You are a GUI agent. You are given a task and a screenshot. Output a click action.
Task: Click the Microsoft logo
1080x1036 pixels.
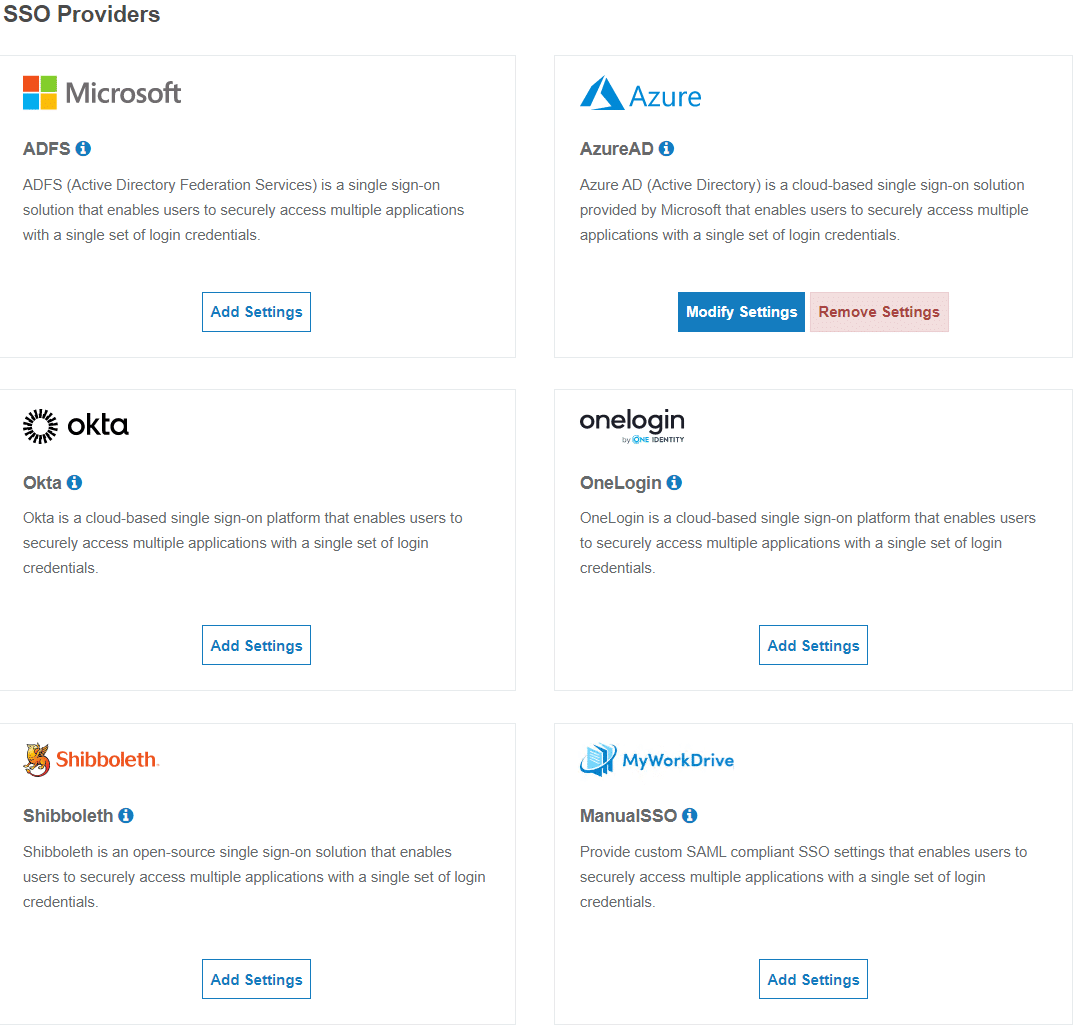102,93
